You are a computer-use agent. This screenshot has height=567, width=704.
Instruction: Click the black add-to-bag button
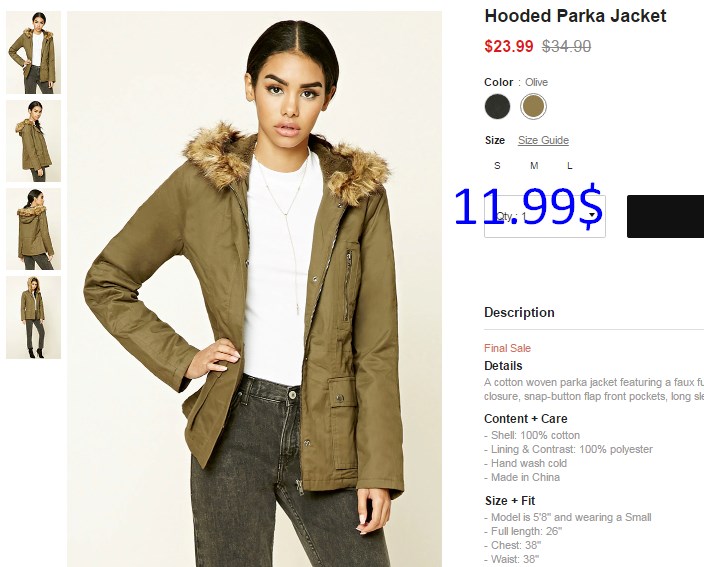[665, 216]
